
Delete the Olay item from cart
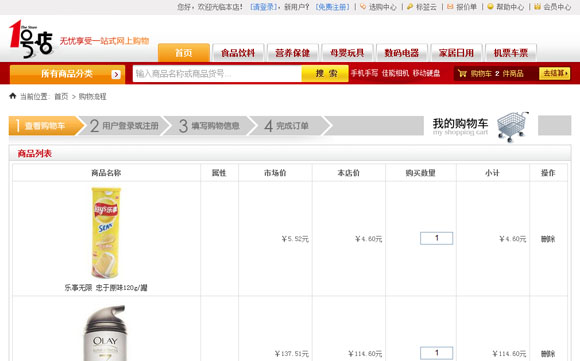tap(548, 354)
